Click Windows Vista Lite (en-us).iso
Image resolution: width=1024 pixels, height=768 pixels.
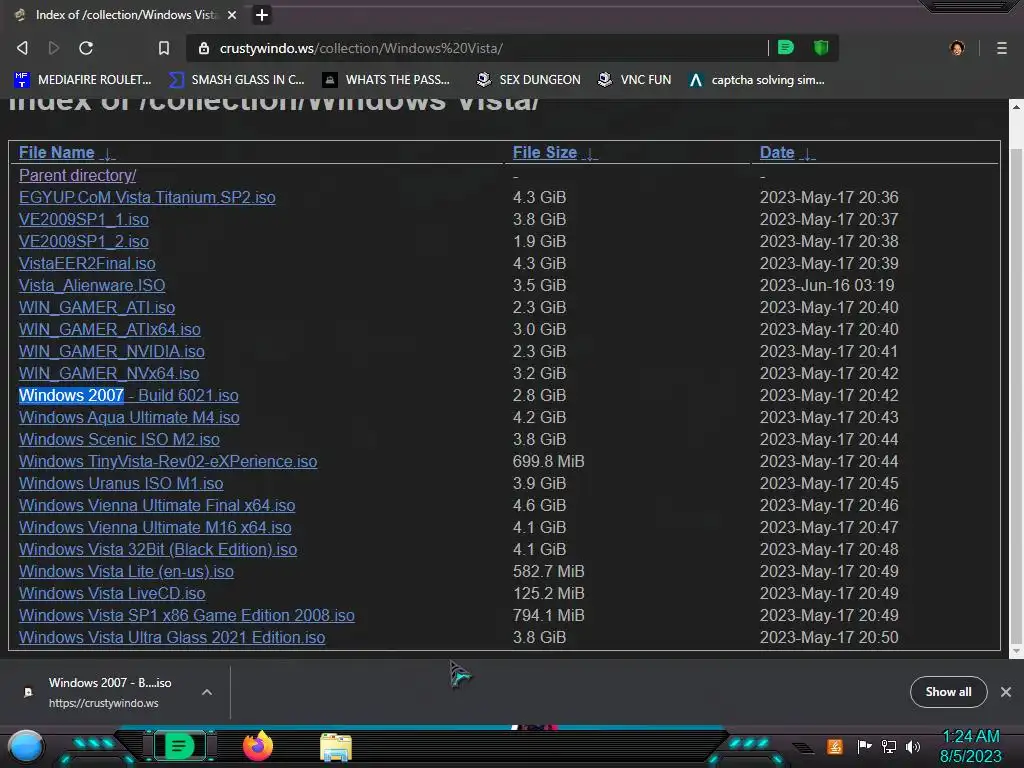126,571
